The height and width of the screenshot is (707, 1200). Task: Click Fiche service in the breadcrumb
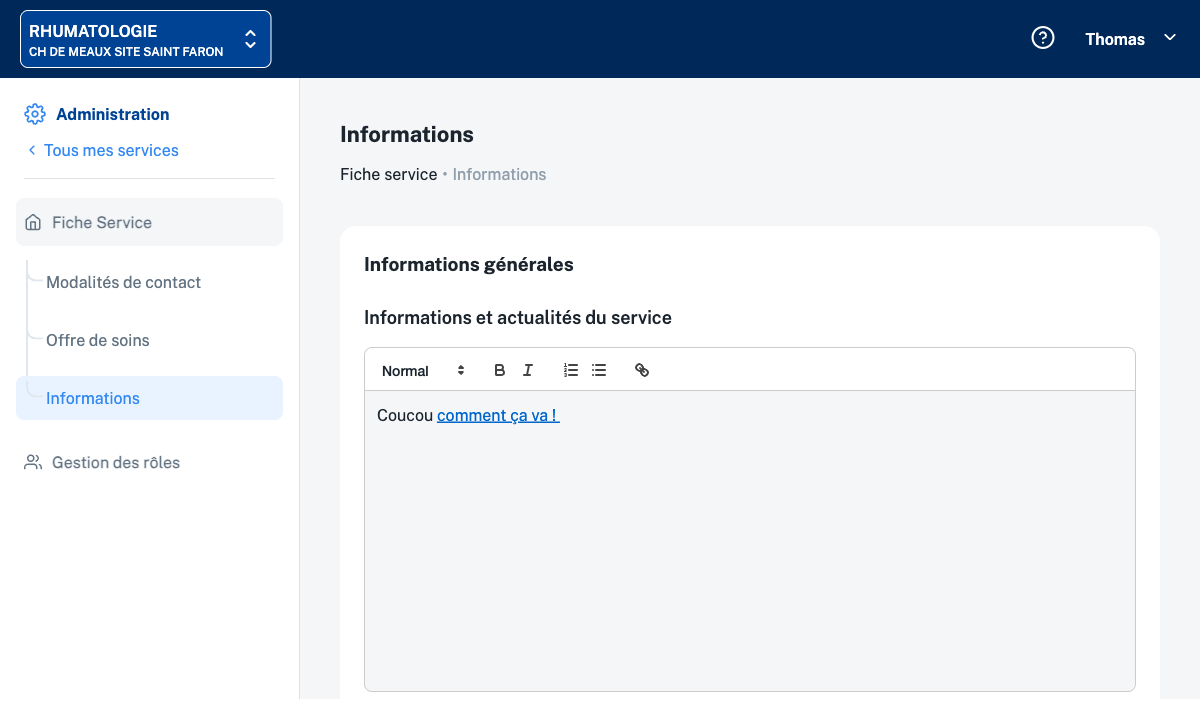tap(388, 174)
